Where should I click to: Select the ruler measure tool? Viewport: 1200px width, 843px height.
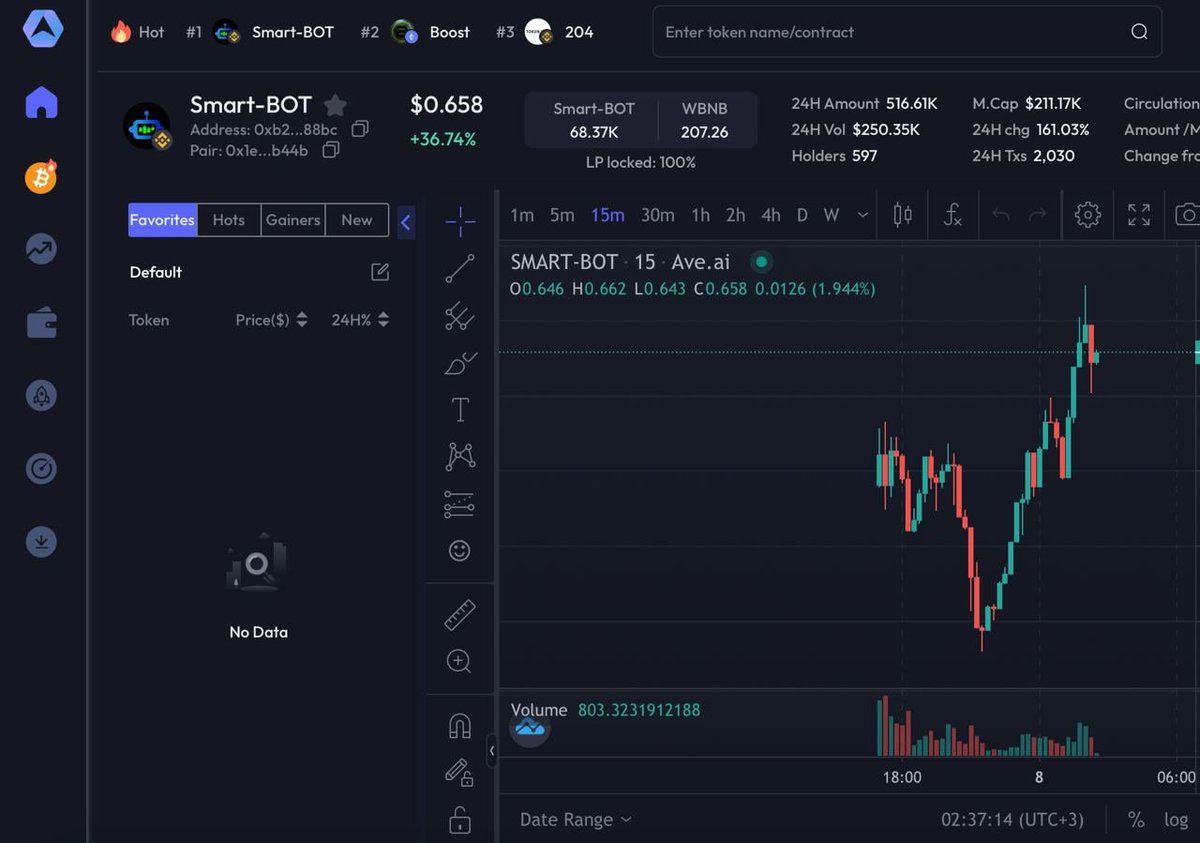(x=460, y=615)
